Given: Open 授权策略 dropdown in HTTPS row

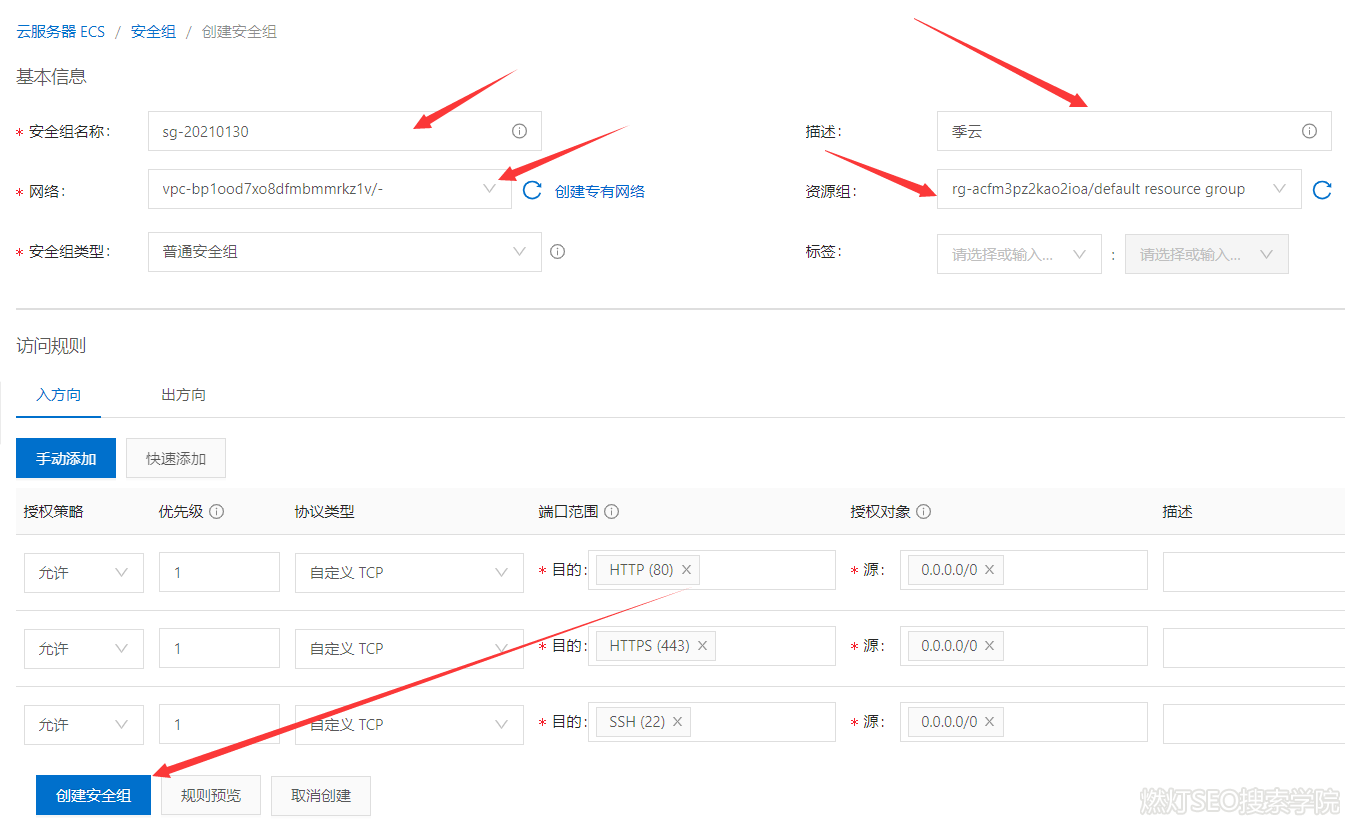Looking at the screenshot, I should (84, 649).
